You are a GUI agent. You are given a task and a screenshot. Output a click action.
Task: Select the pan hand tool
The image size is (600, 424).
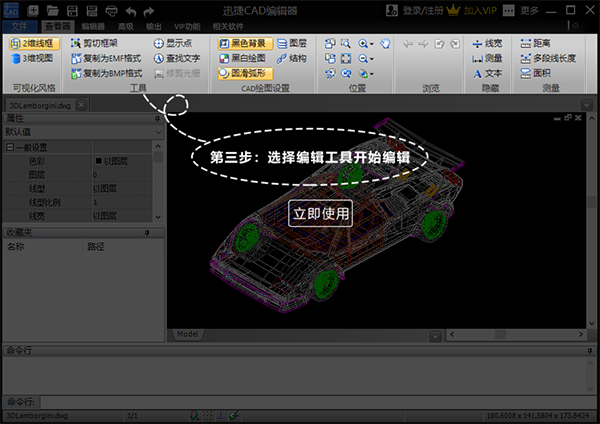point(385,43)
